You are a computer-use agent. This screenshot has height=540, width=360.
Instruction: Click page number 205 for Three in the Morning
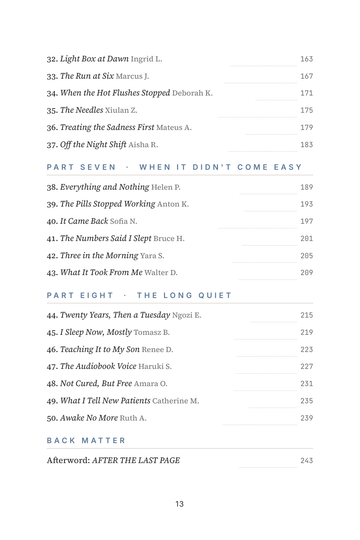coord(306,256)
